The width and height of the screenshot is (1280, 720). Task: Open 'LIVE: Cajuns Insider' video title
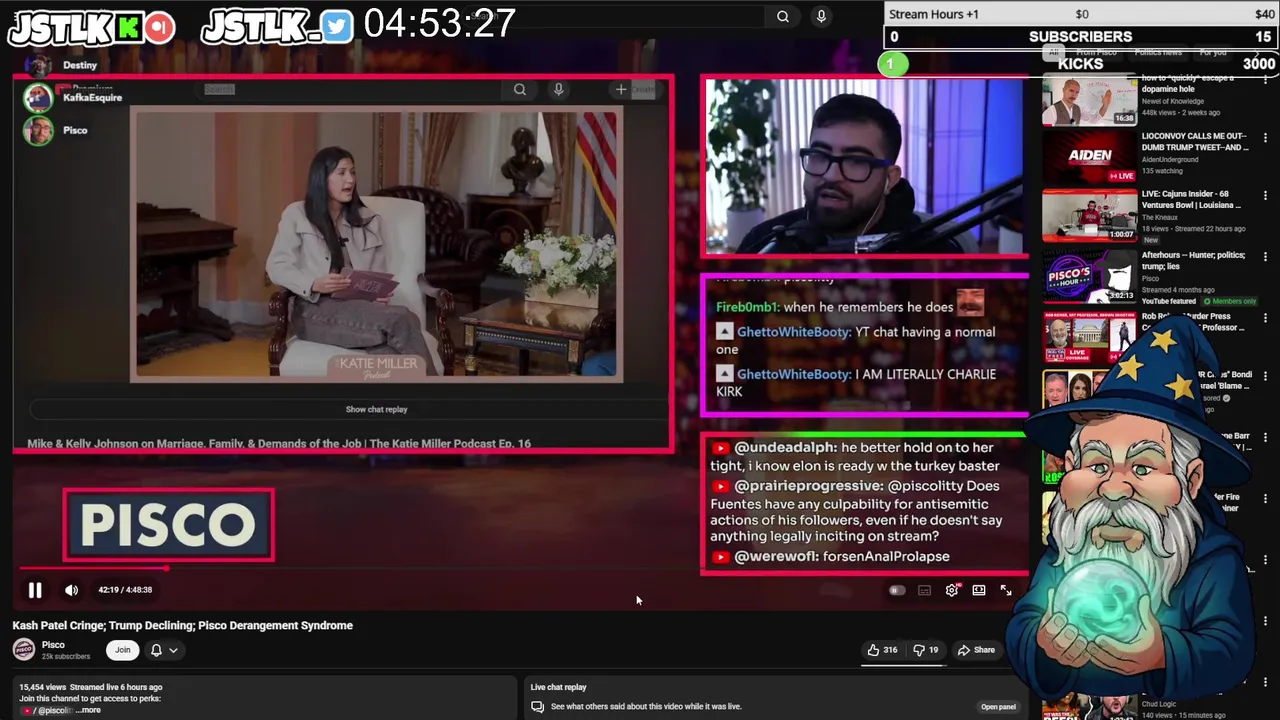click(x=1191, y=199)
